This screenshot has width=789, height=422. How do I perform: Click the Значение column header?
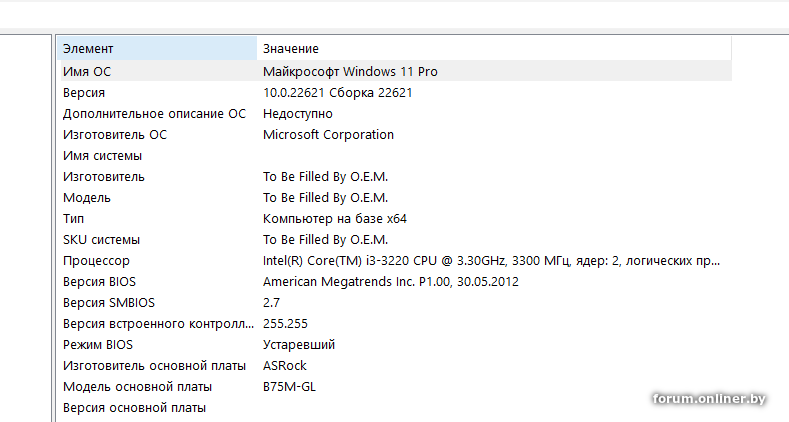tap(494, 48)
